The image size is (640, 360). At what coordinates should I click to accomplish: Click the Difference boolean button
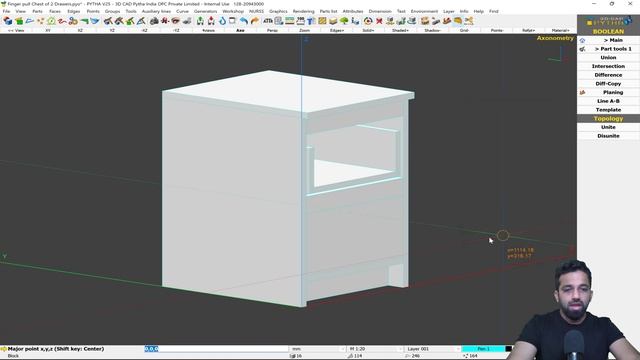[x=608, y=75]
